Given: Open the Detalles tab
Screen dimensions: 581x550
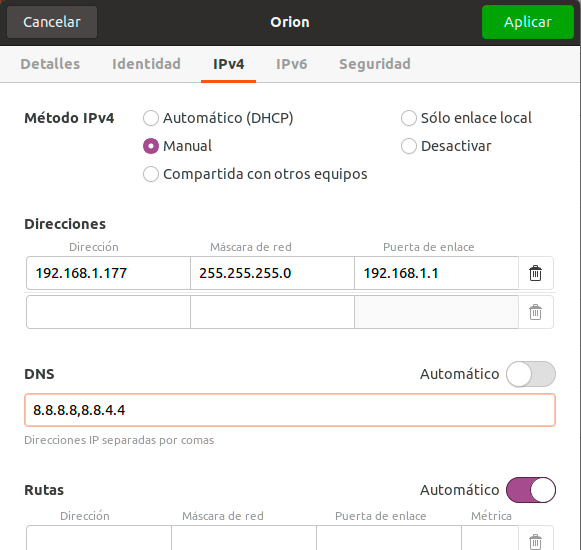Looking at the screenshot, I should 50,64.
